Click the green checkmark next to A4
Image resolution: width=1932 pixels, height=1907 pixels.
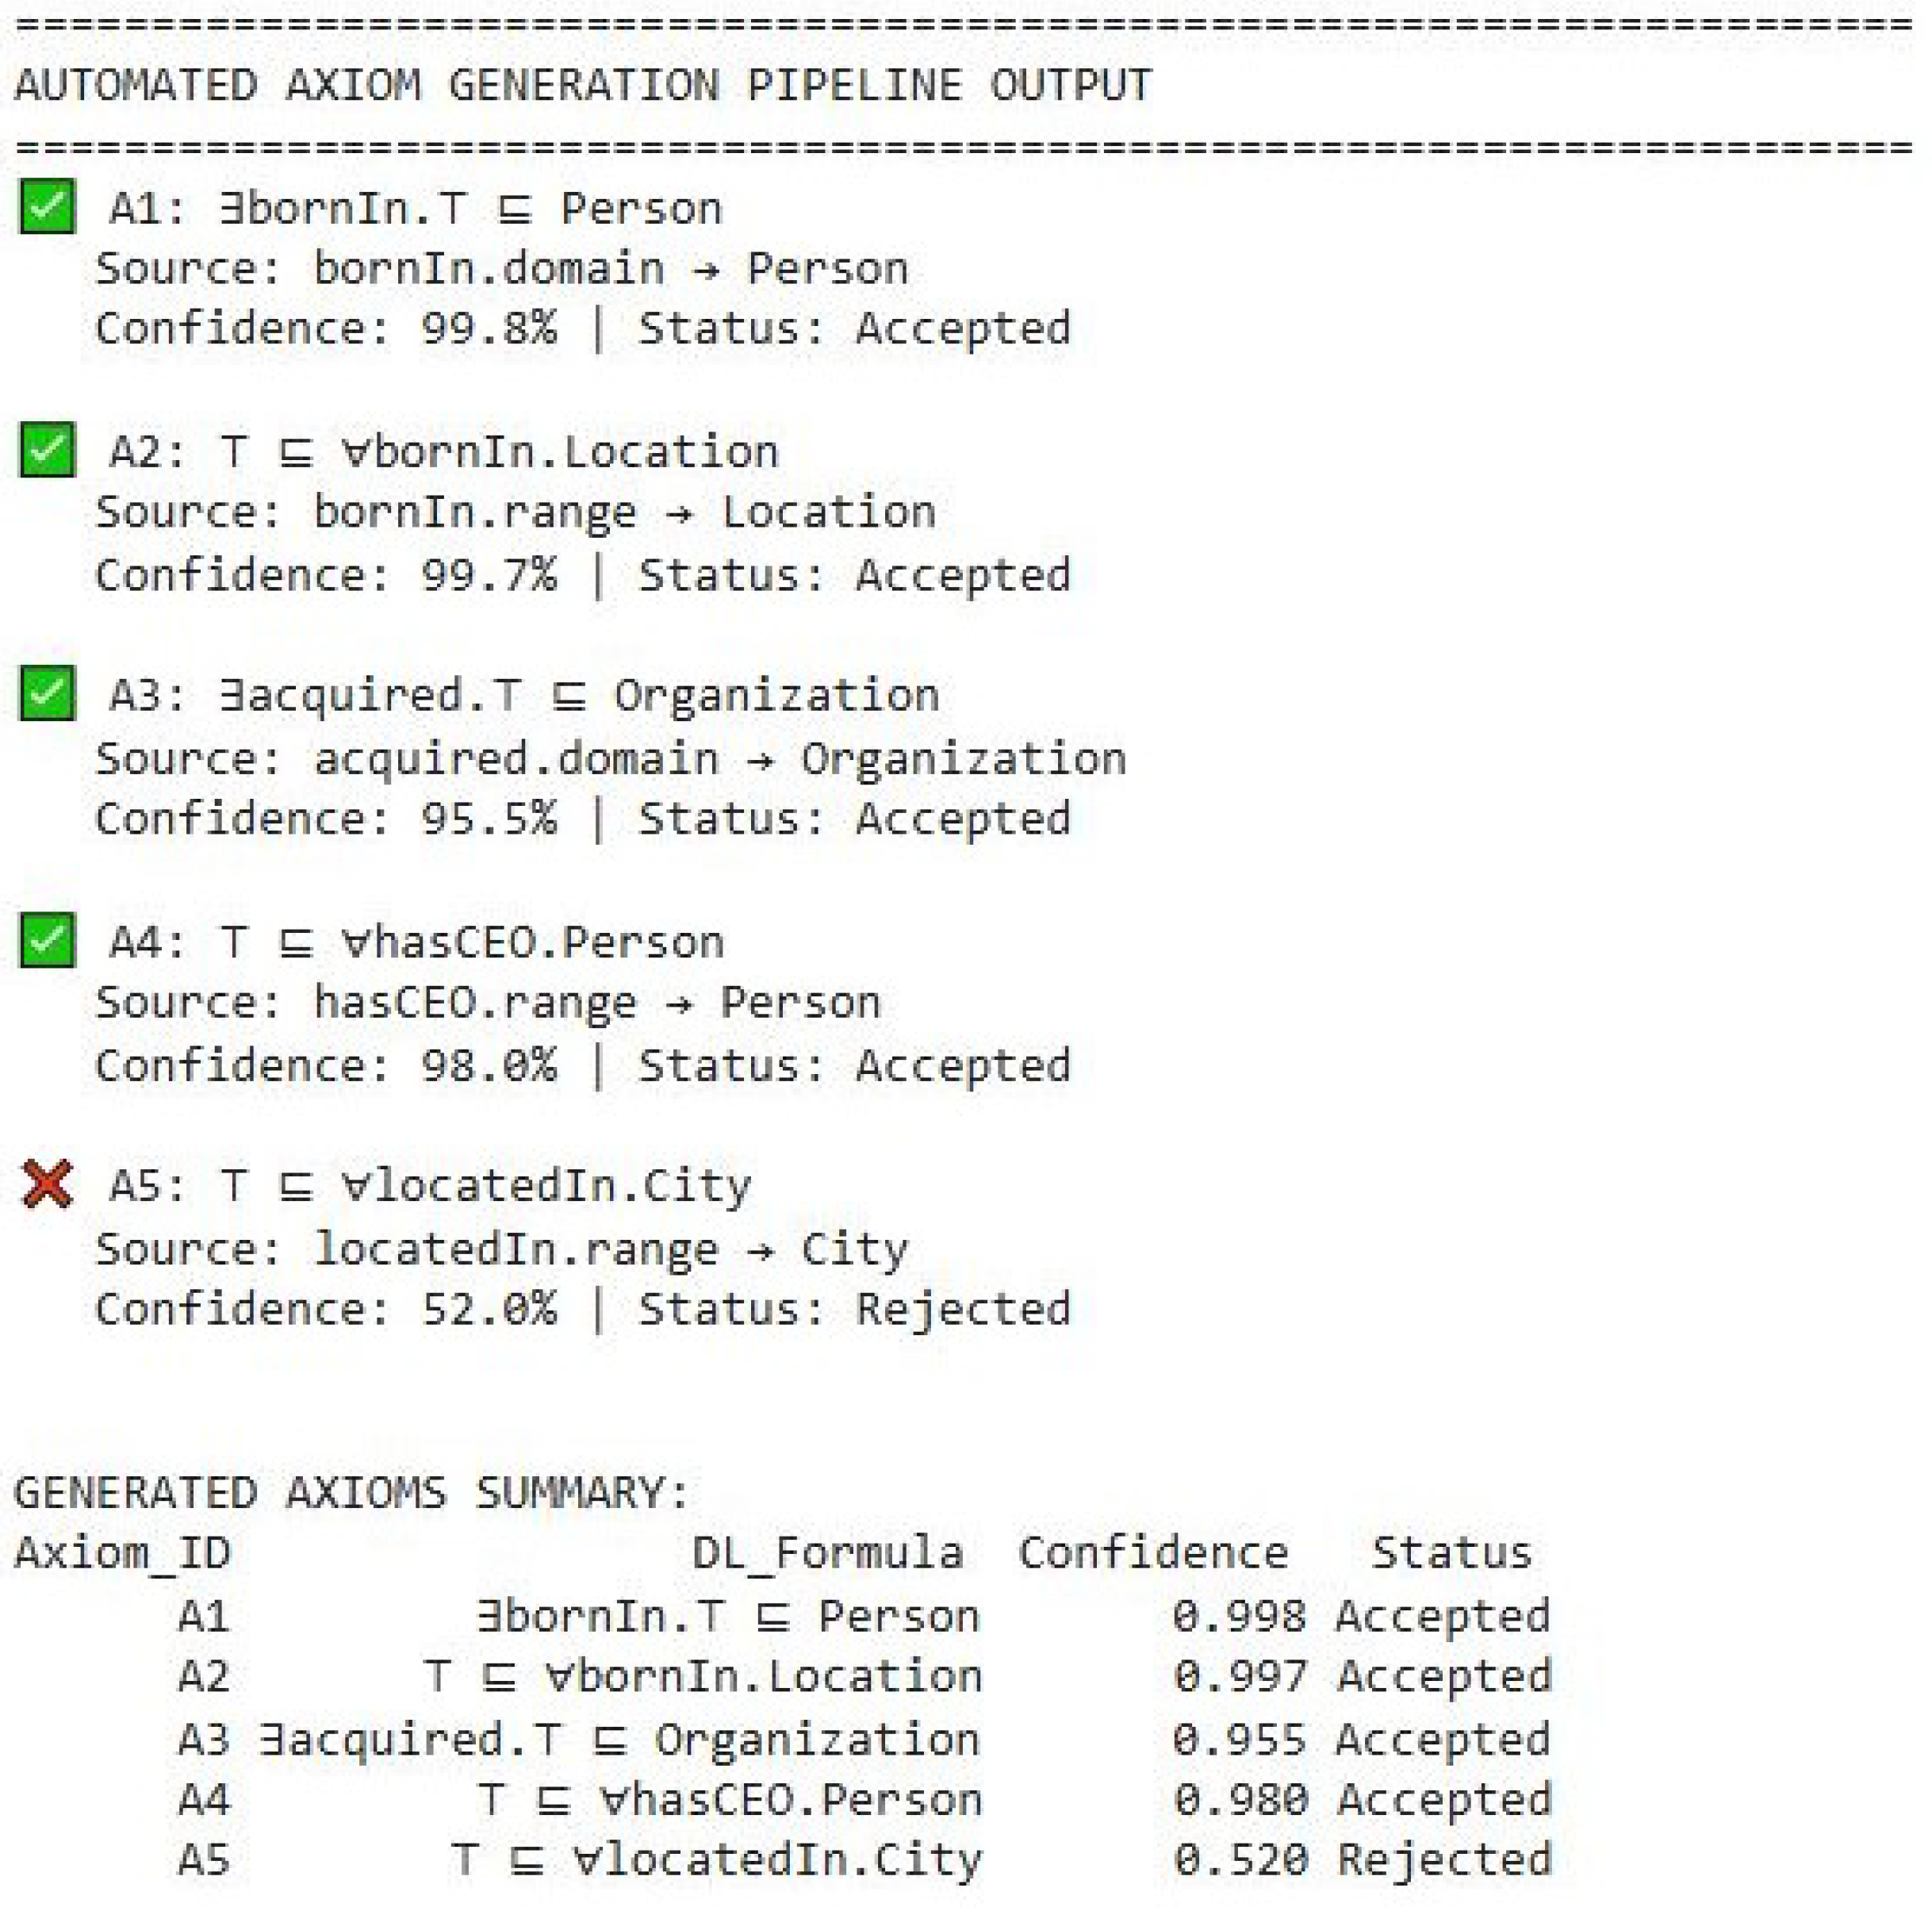pos(47,940)
